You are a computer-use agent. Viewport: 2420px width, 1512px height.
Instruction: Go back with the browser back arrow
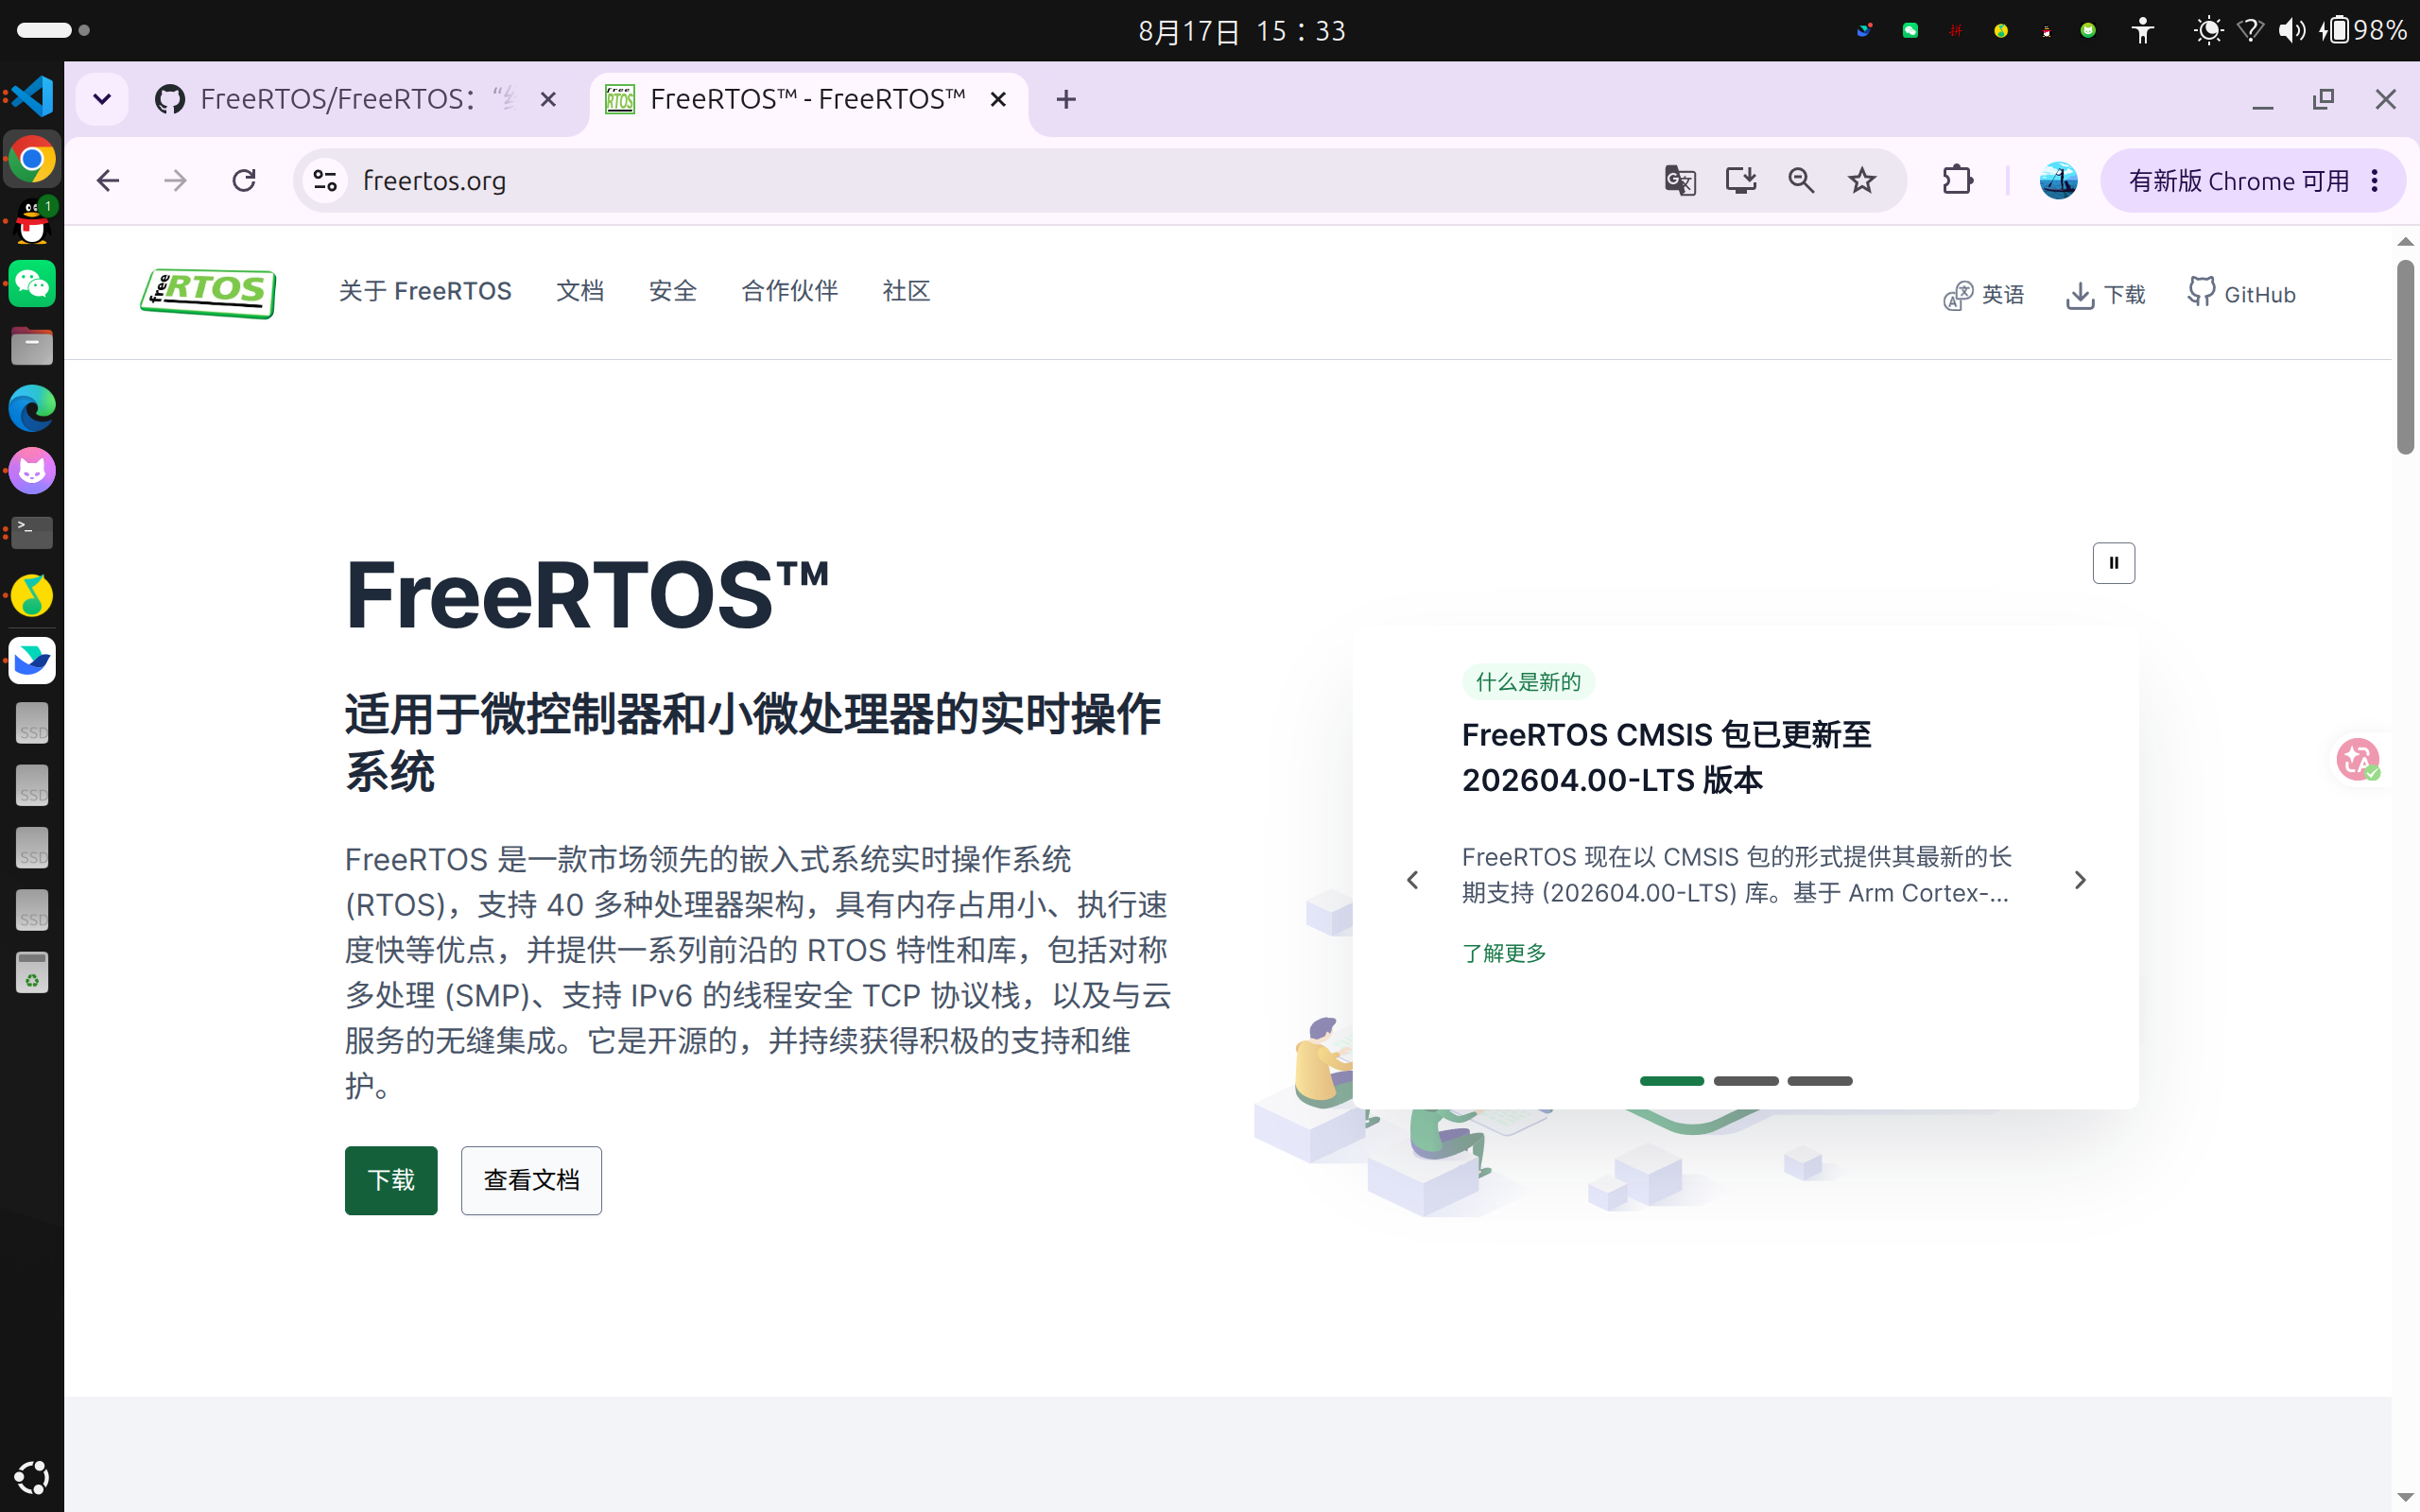click(108, 181)
